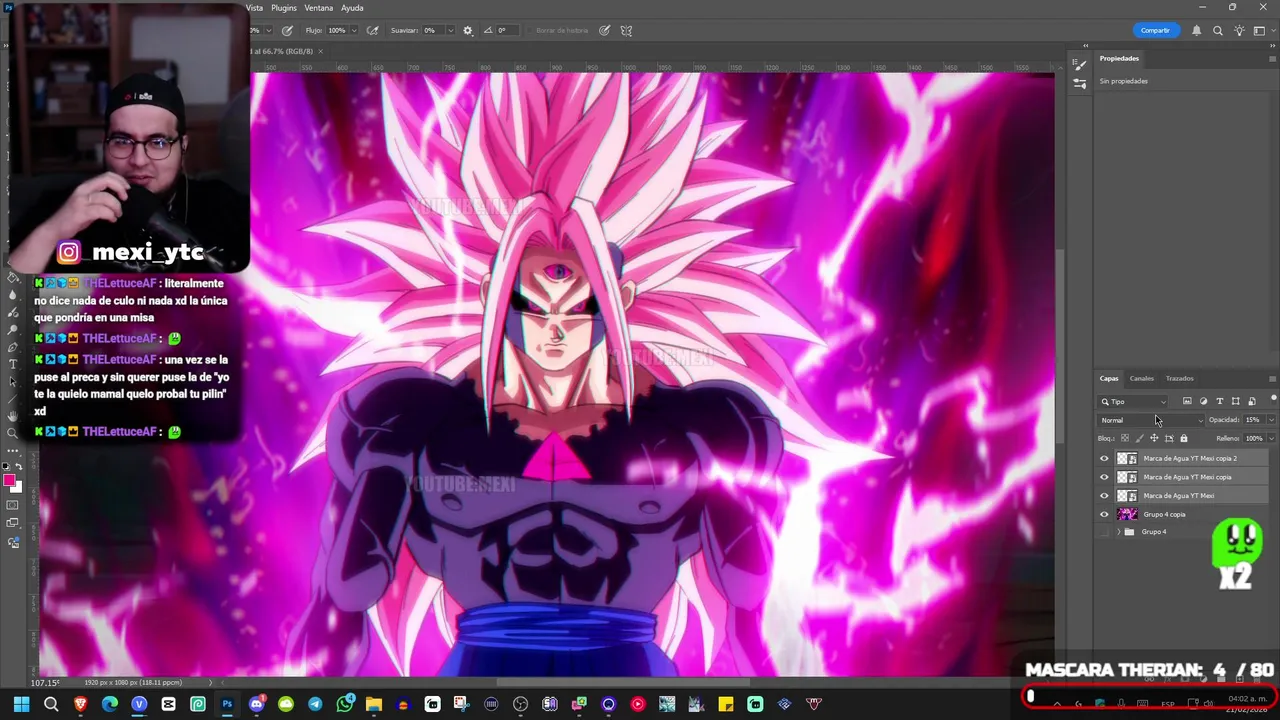Click the pixel layer filter icon
1280x720 pixels.
(1187, 401)
